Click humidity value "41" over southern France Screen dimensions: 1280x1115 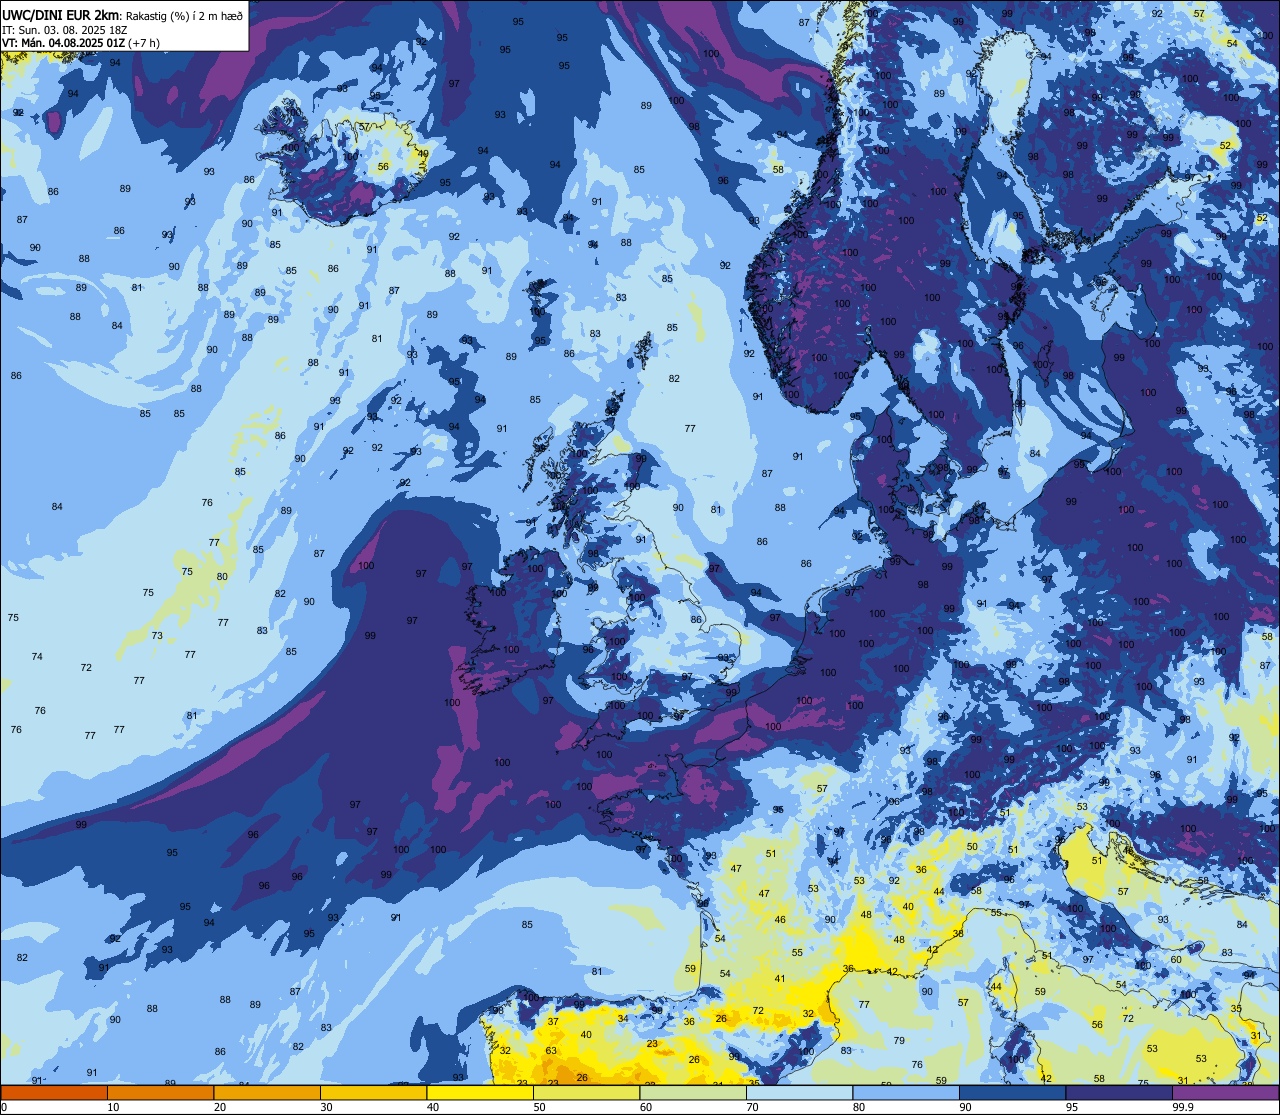click(780, 978)
